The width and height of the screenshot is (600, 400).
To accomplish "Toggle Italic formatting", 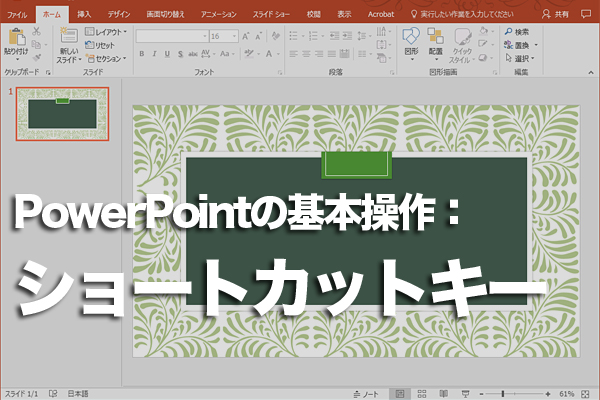I will click(155, 54).
